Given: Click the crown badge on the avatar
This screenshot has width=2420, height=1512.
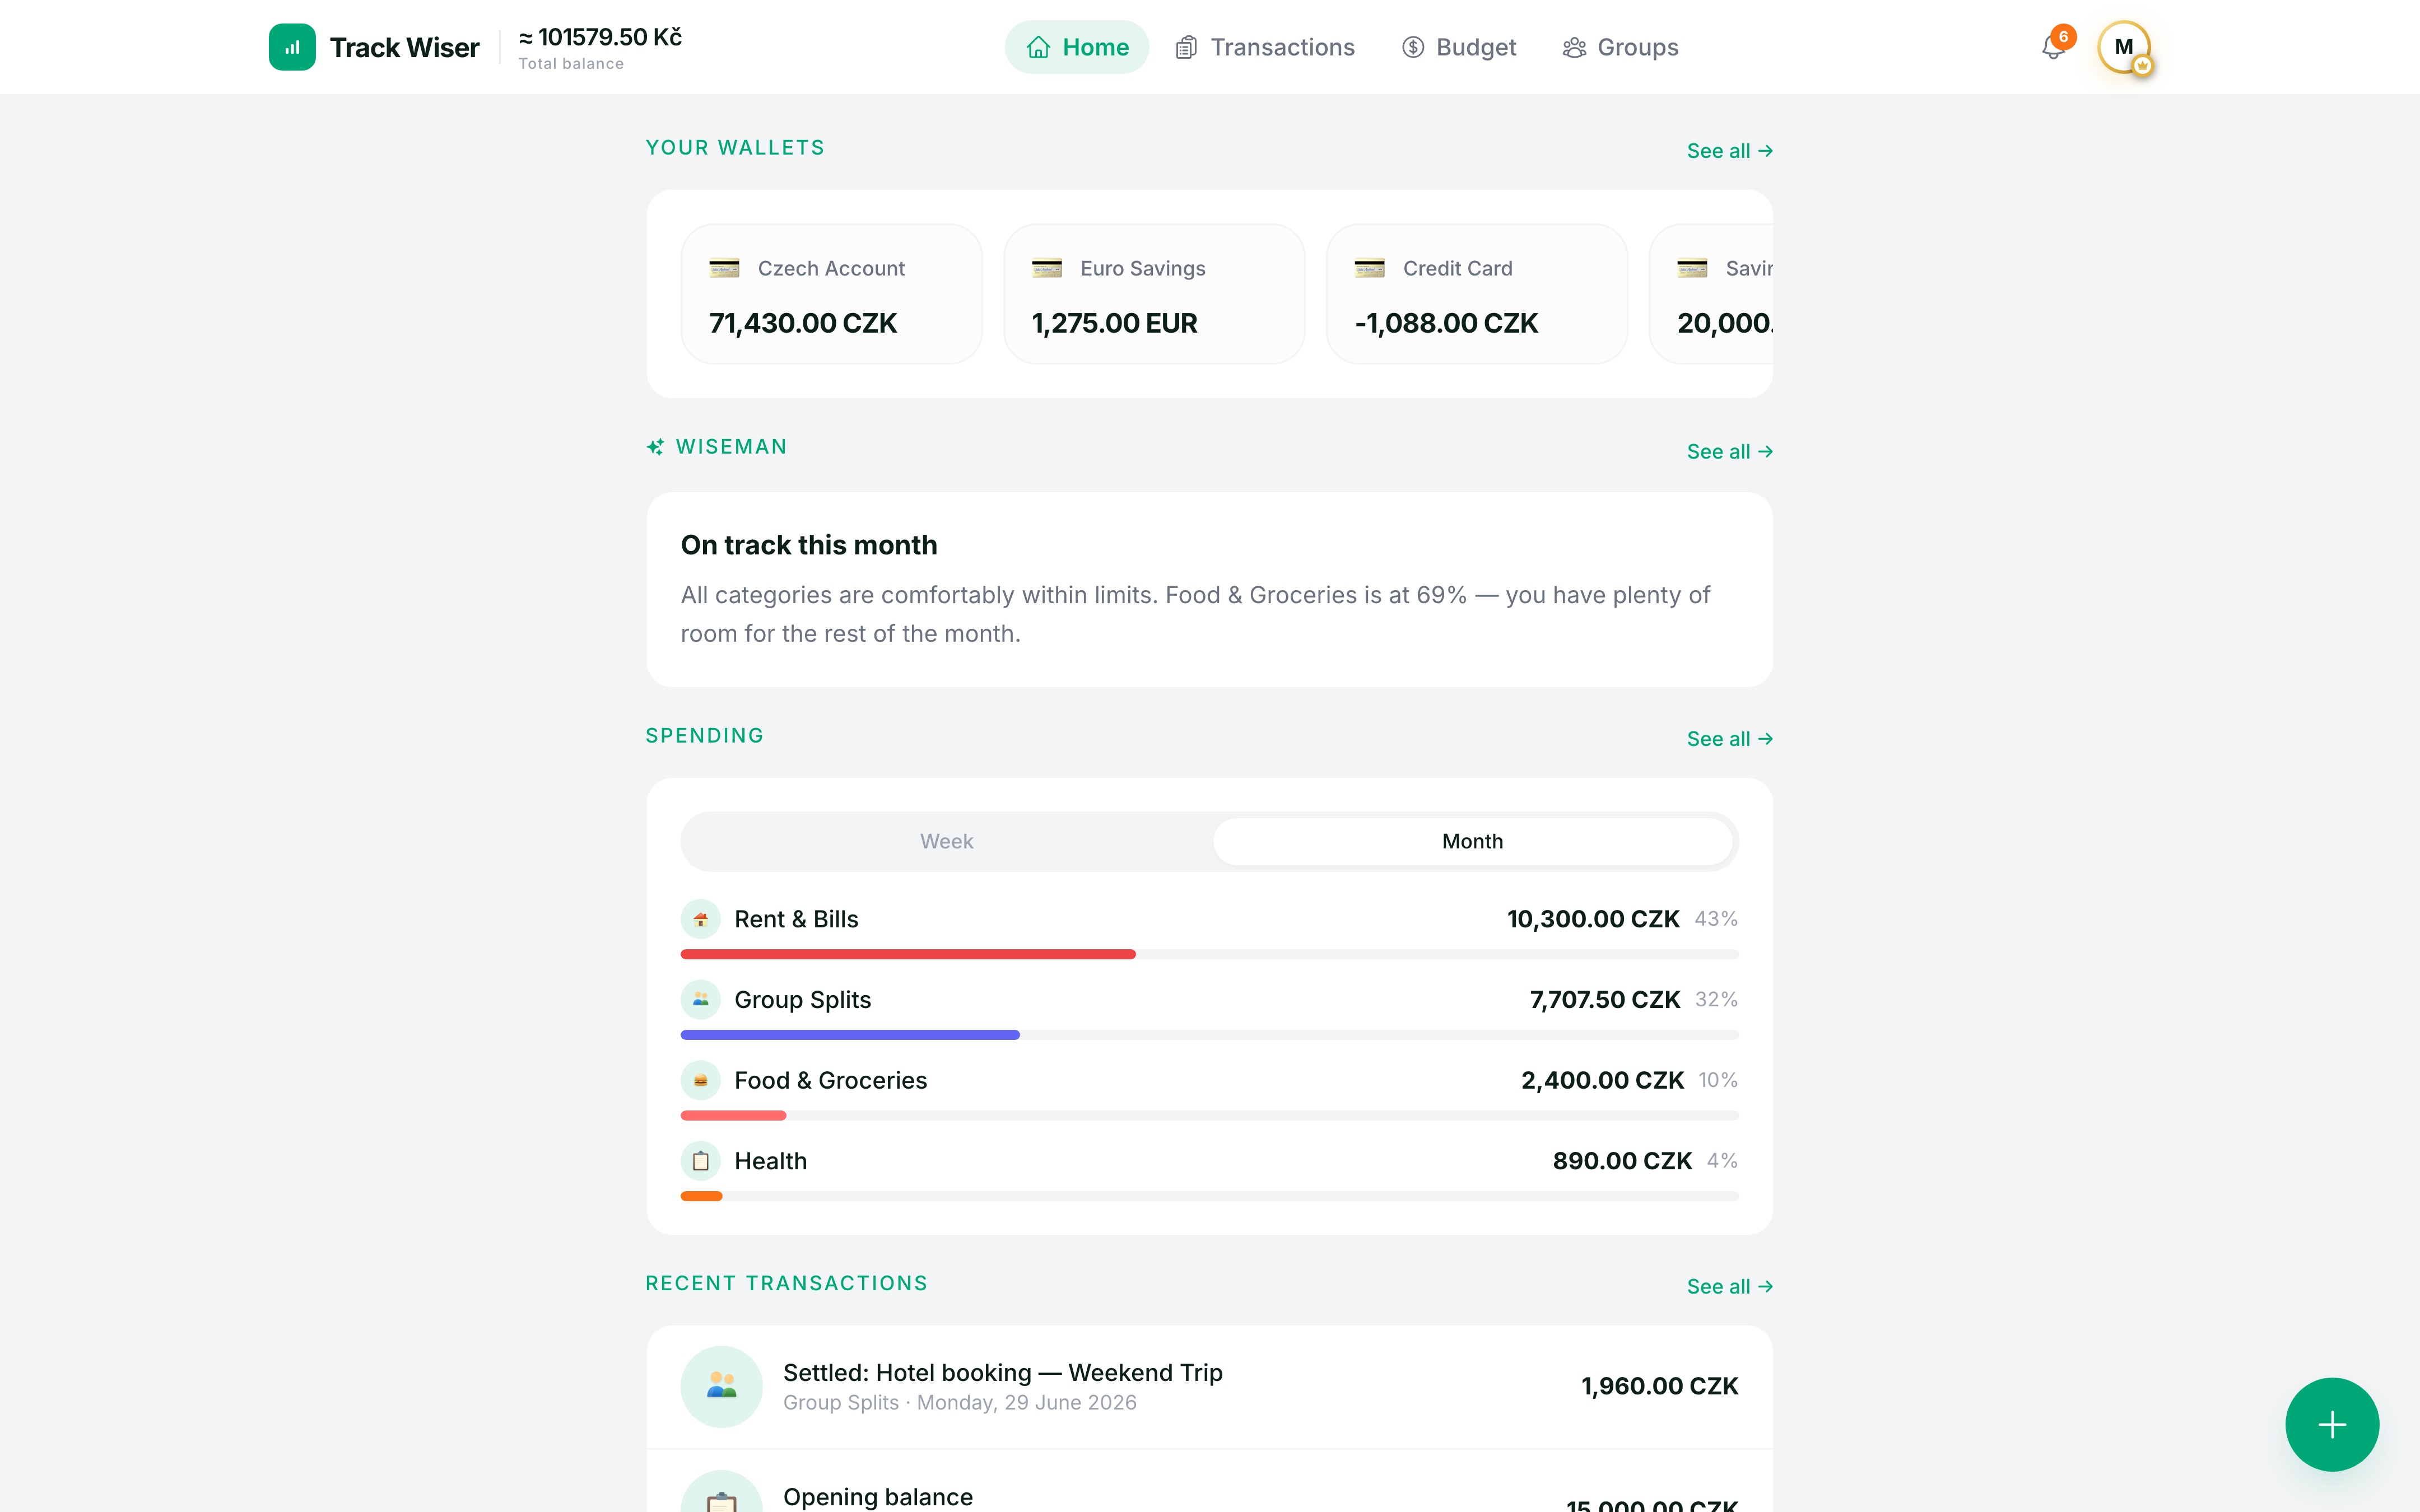Looking at the screenshot, I should point(2142,65).
